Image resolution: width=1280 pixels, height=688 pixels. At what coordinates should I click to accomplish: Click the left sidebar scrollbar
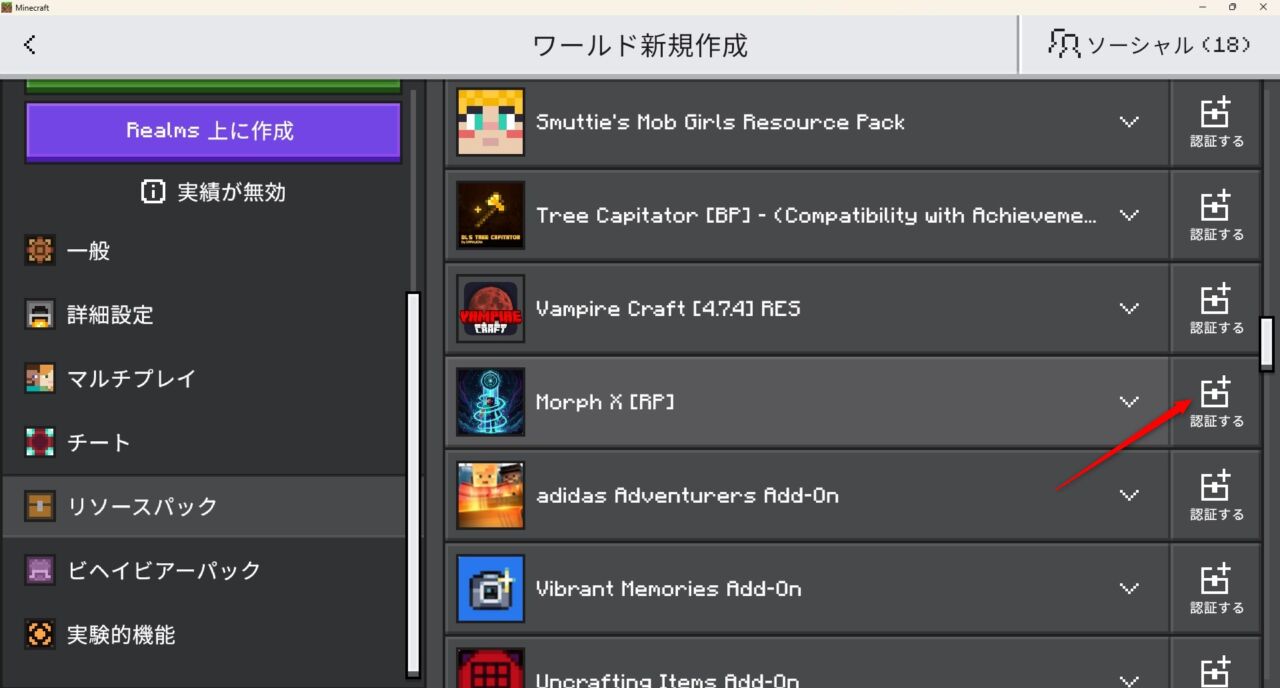click(x=413, y=484)
